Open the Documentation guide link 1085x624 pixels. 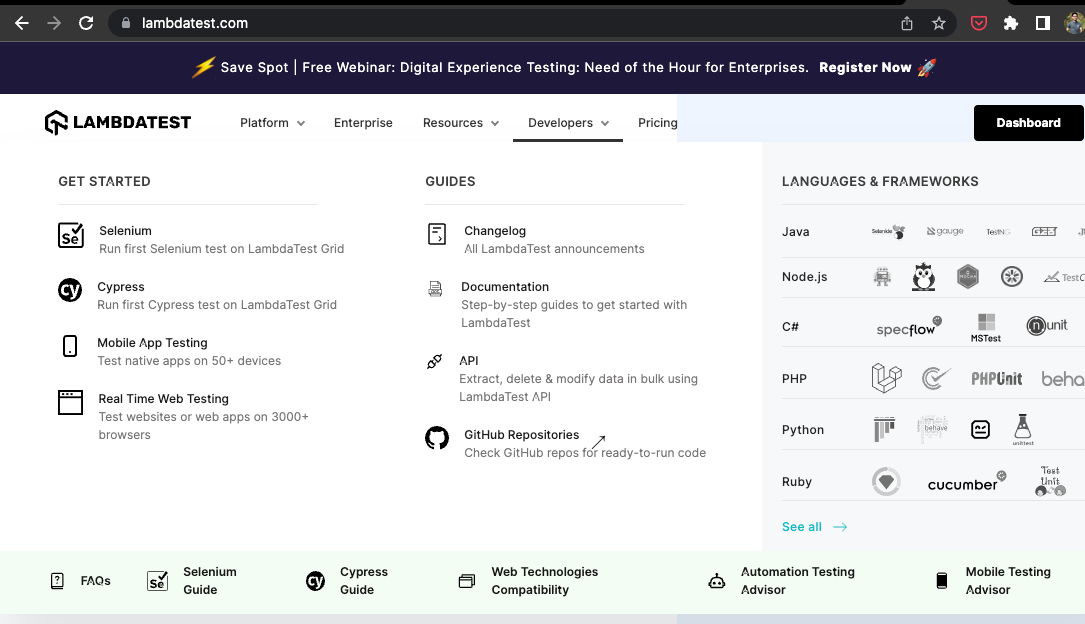pyautogui.click(x=505, y=287)
